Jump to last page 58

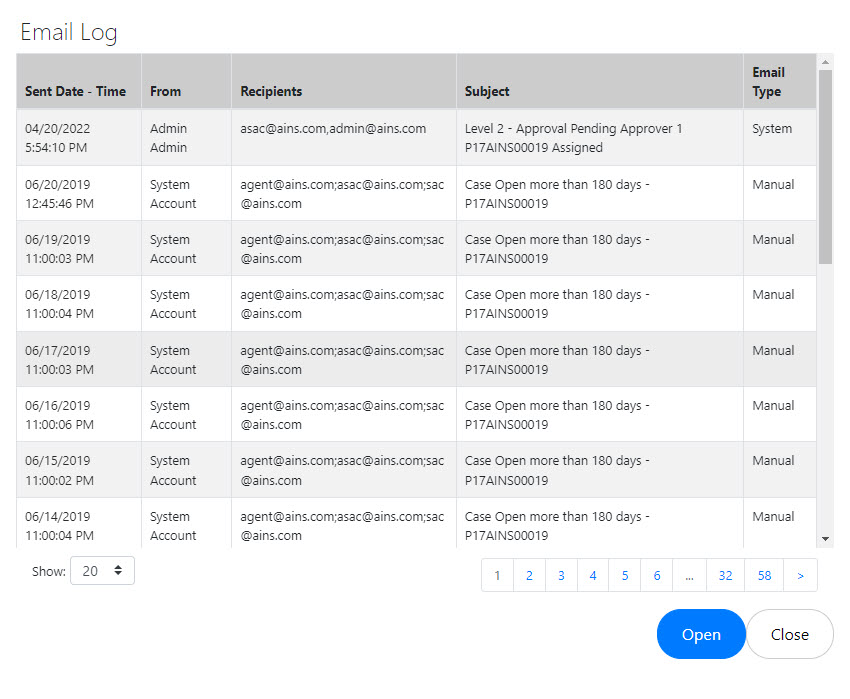pyautogui.click(x=764, y=575)
